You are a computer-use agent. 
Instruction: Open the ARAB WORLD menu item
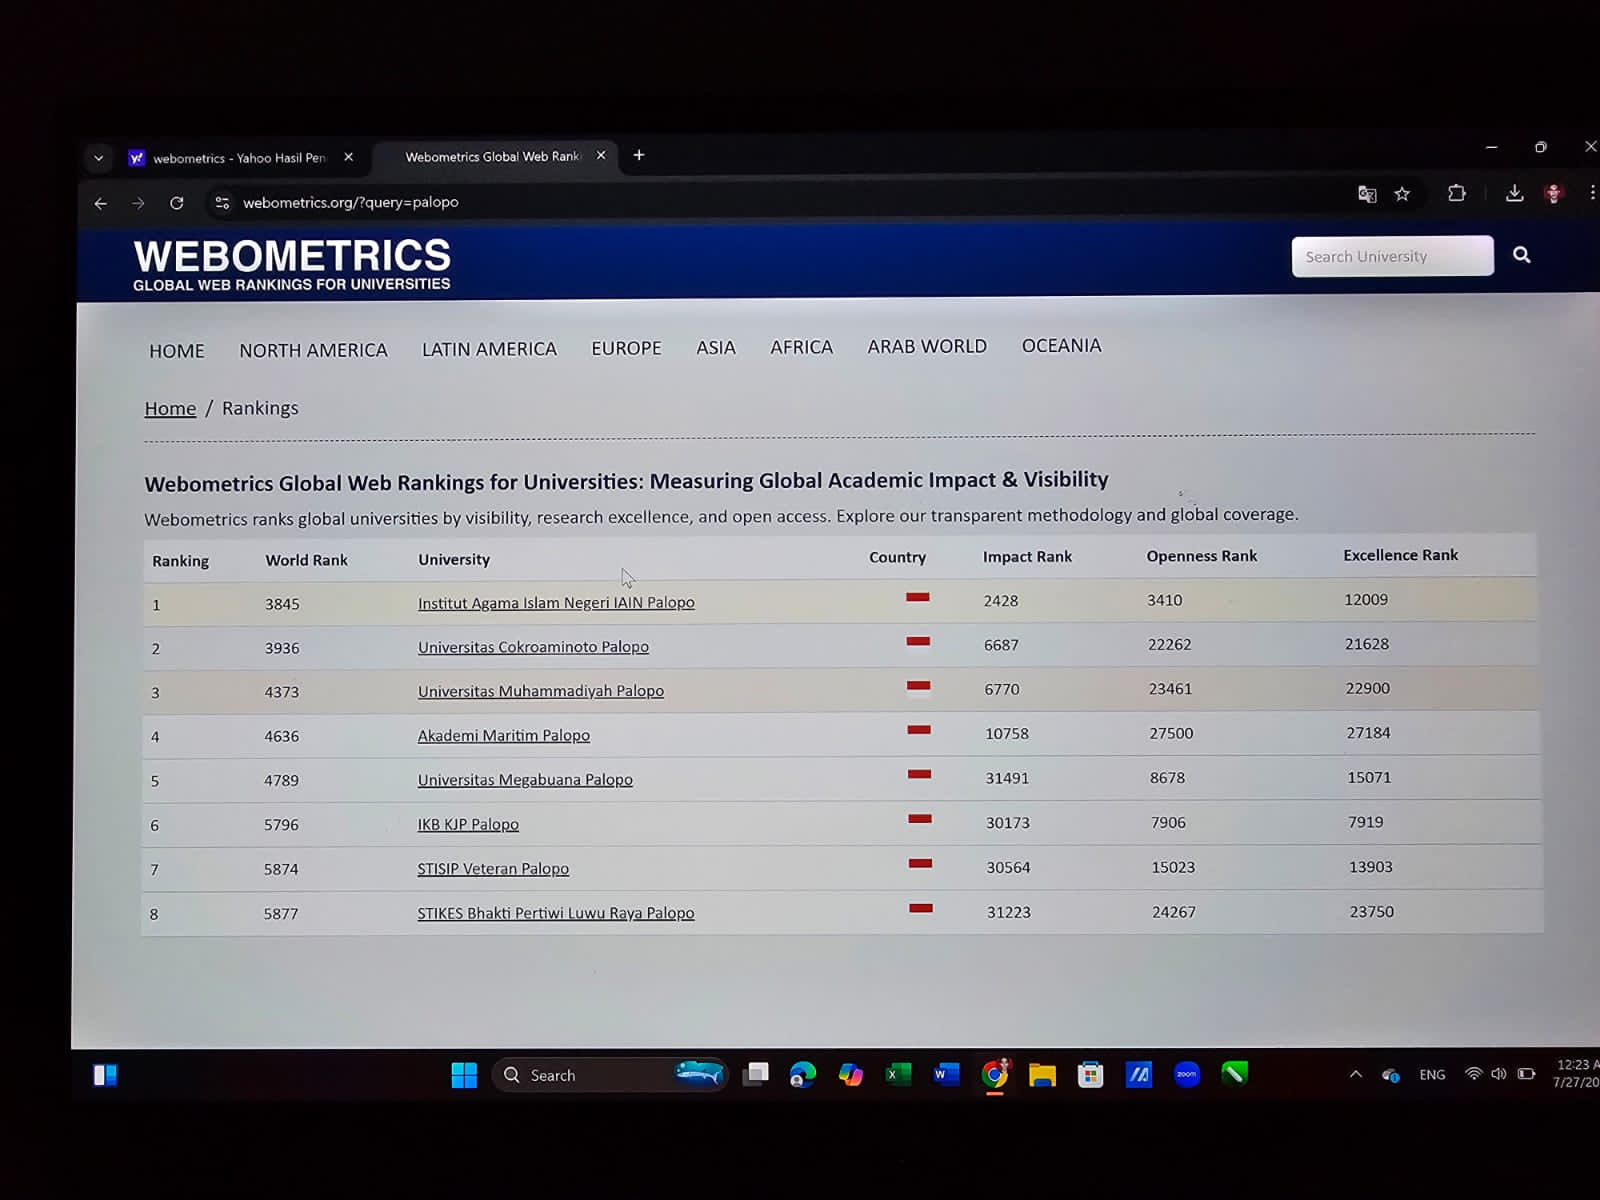927,346
